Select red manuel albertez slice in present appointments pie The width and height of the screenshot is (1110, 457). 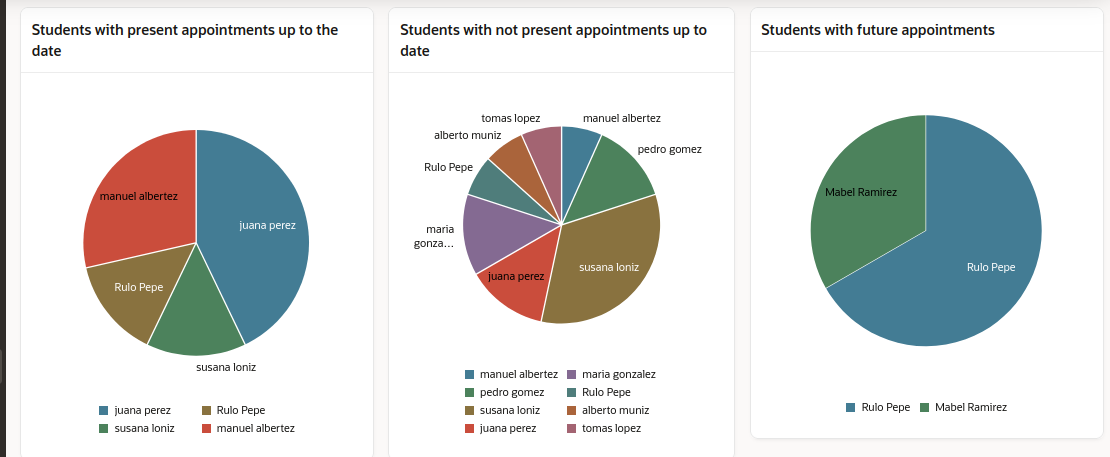point(140,200)
